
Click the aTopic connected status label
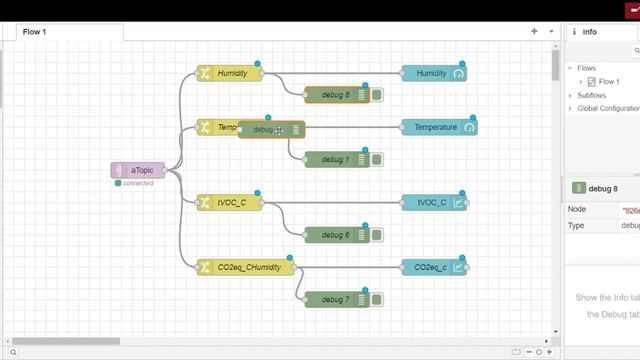138,183
